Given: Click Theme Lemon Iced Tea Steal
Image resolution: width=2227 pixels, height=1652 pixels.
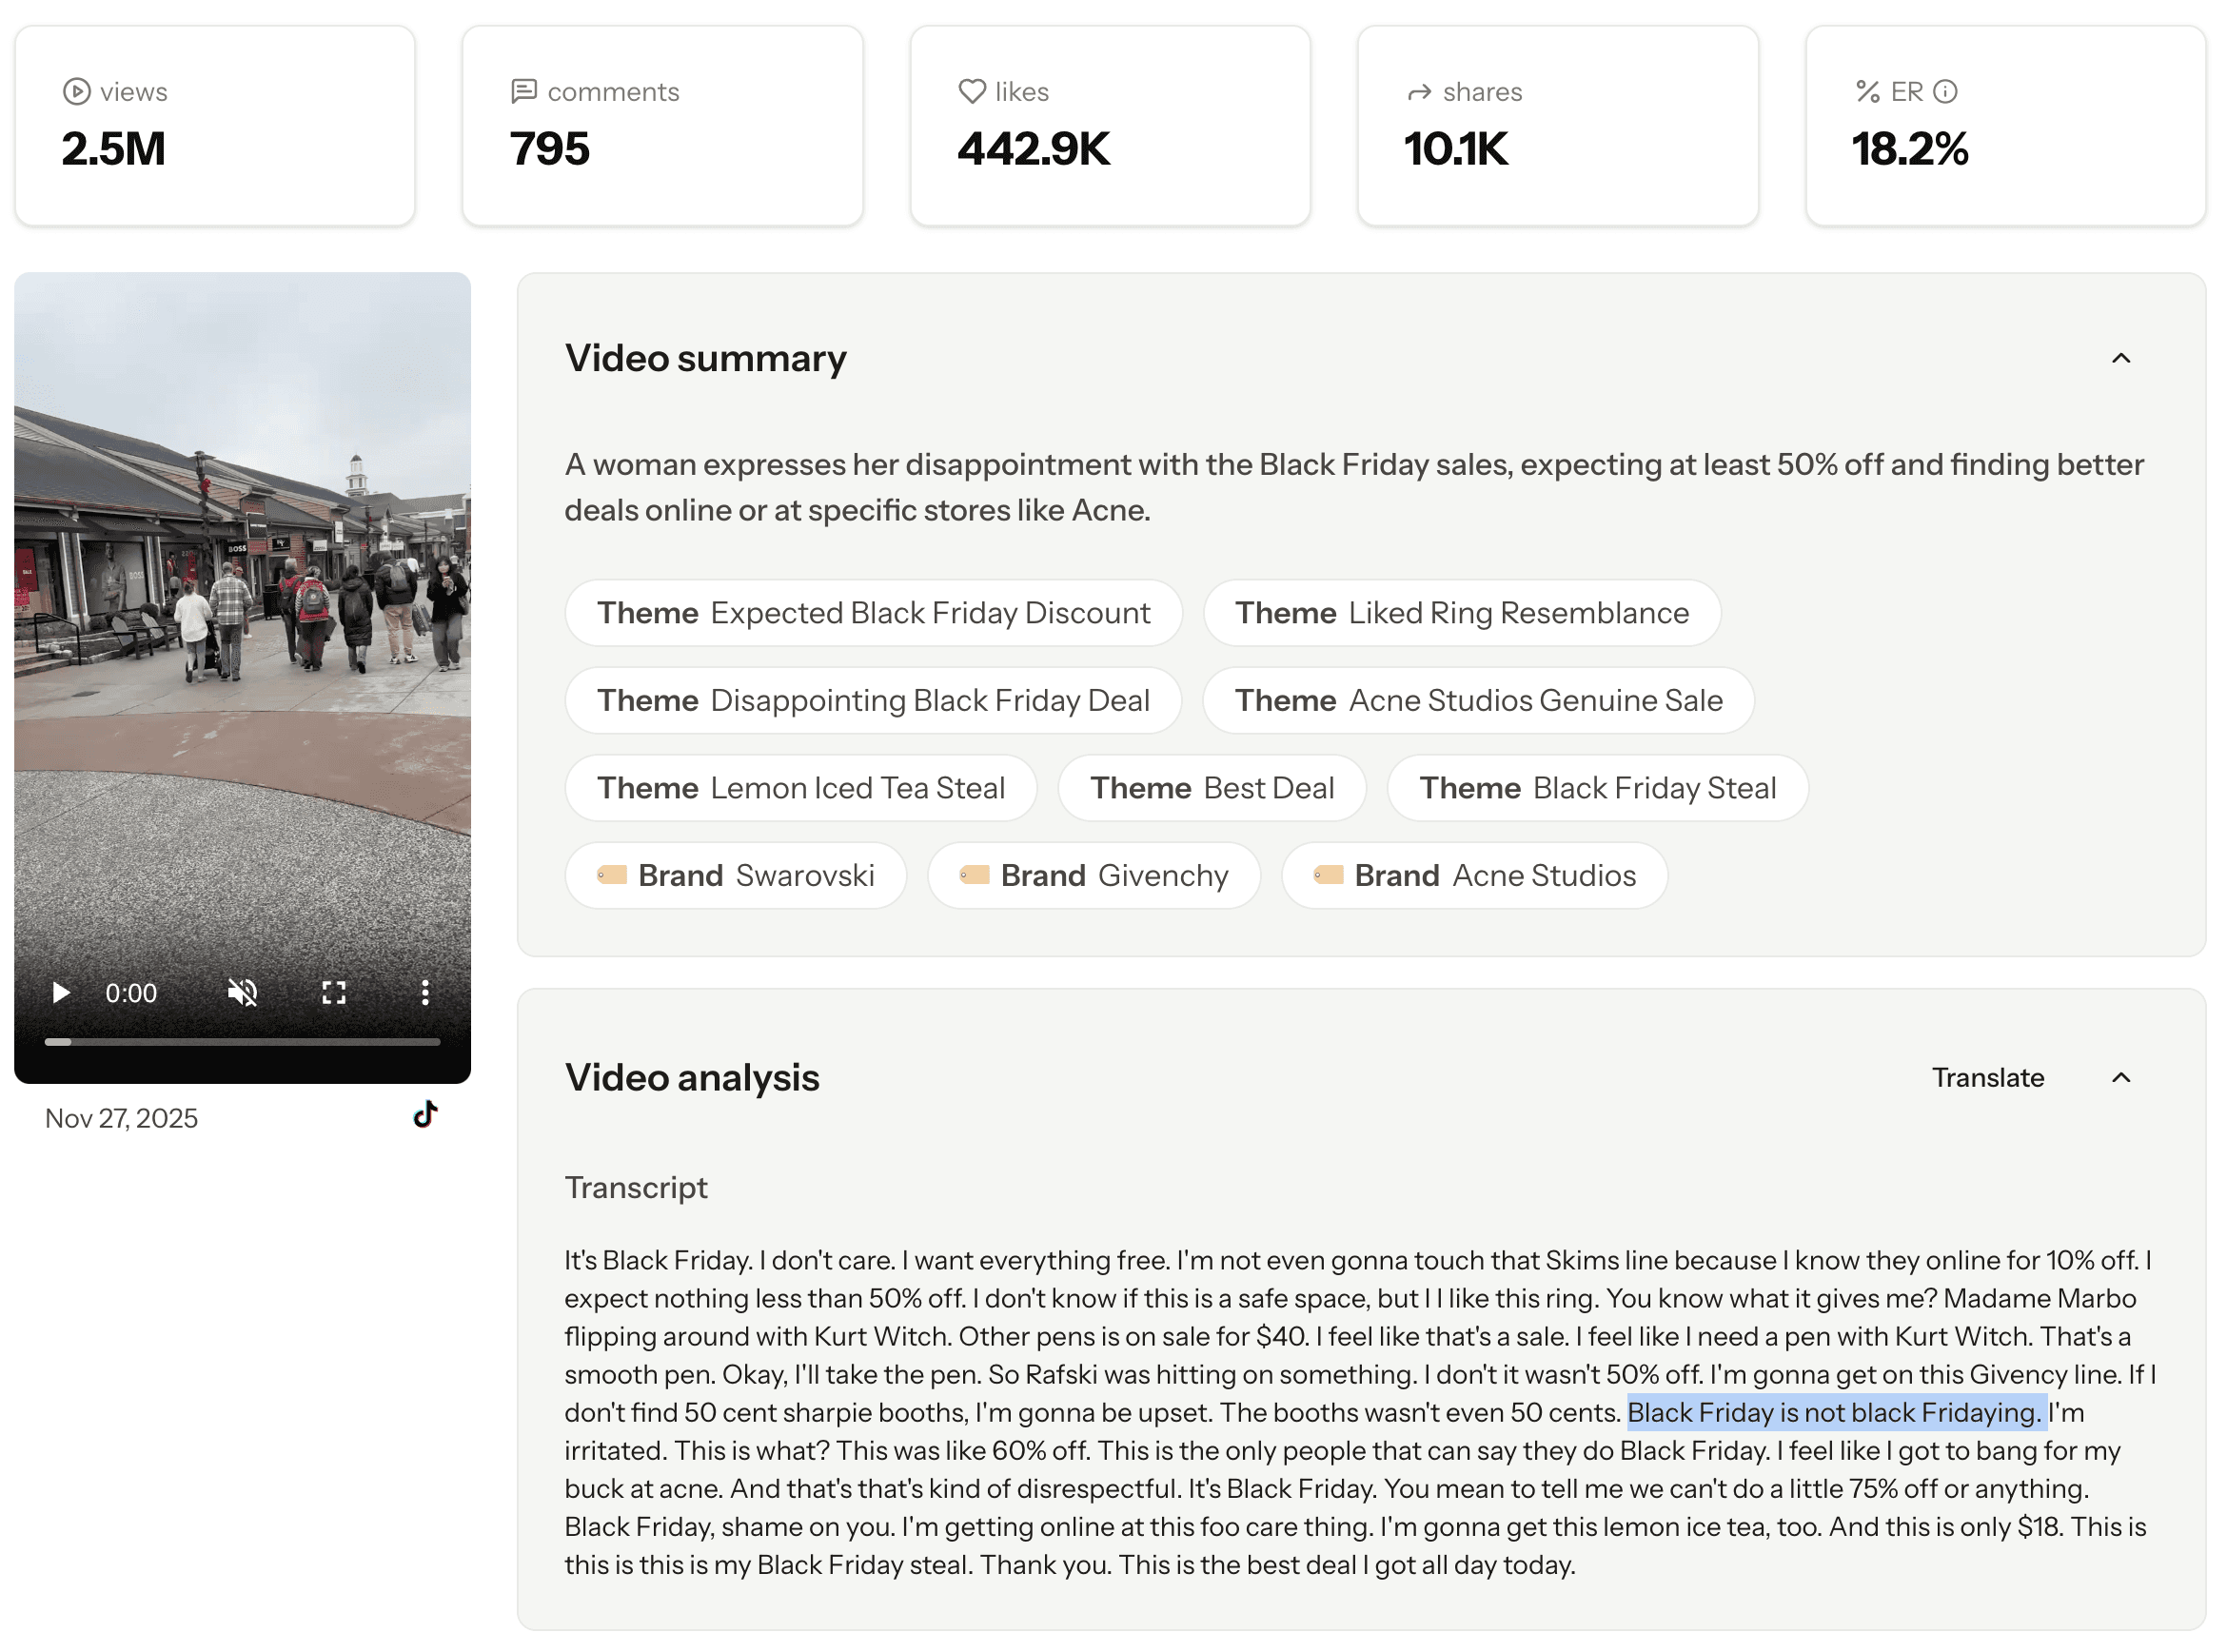Looking at the screenshot, I should (800, 788).
